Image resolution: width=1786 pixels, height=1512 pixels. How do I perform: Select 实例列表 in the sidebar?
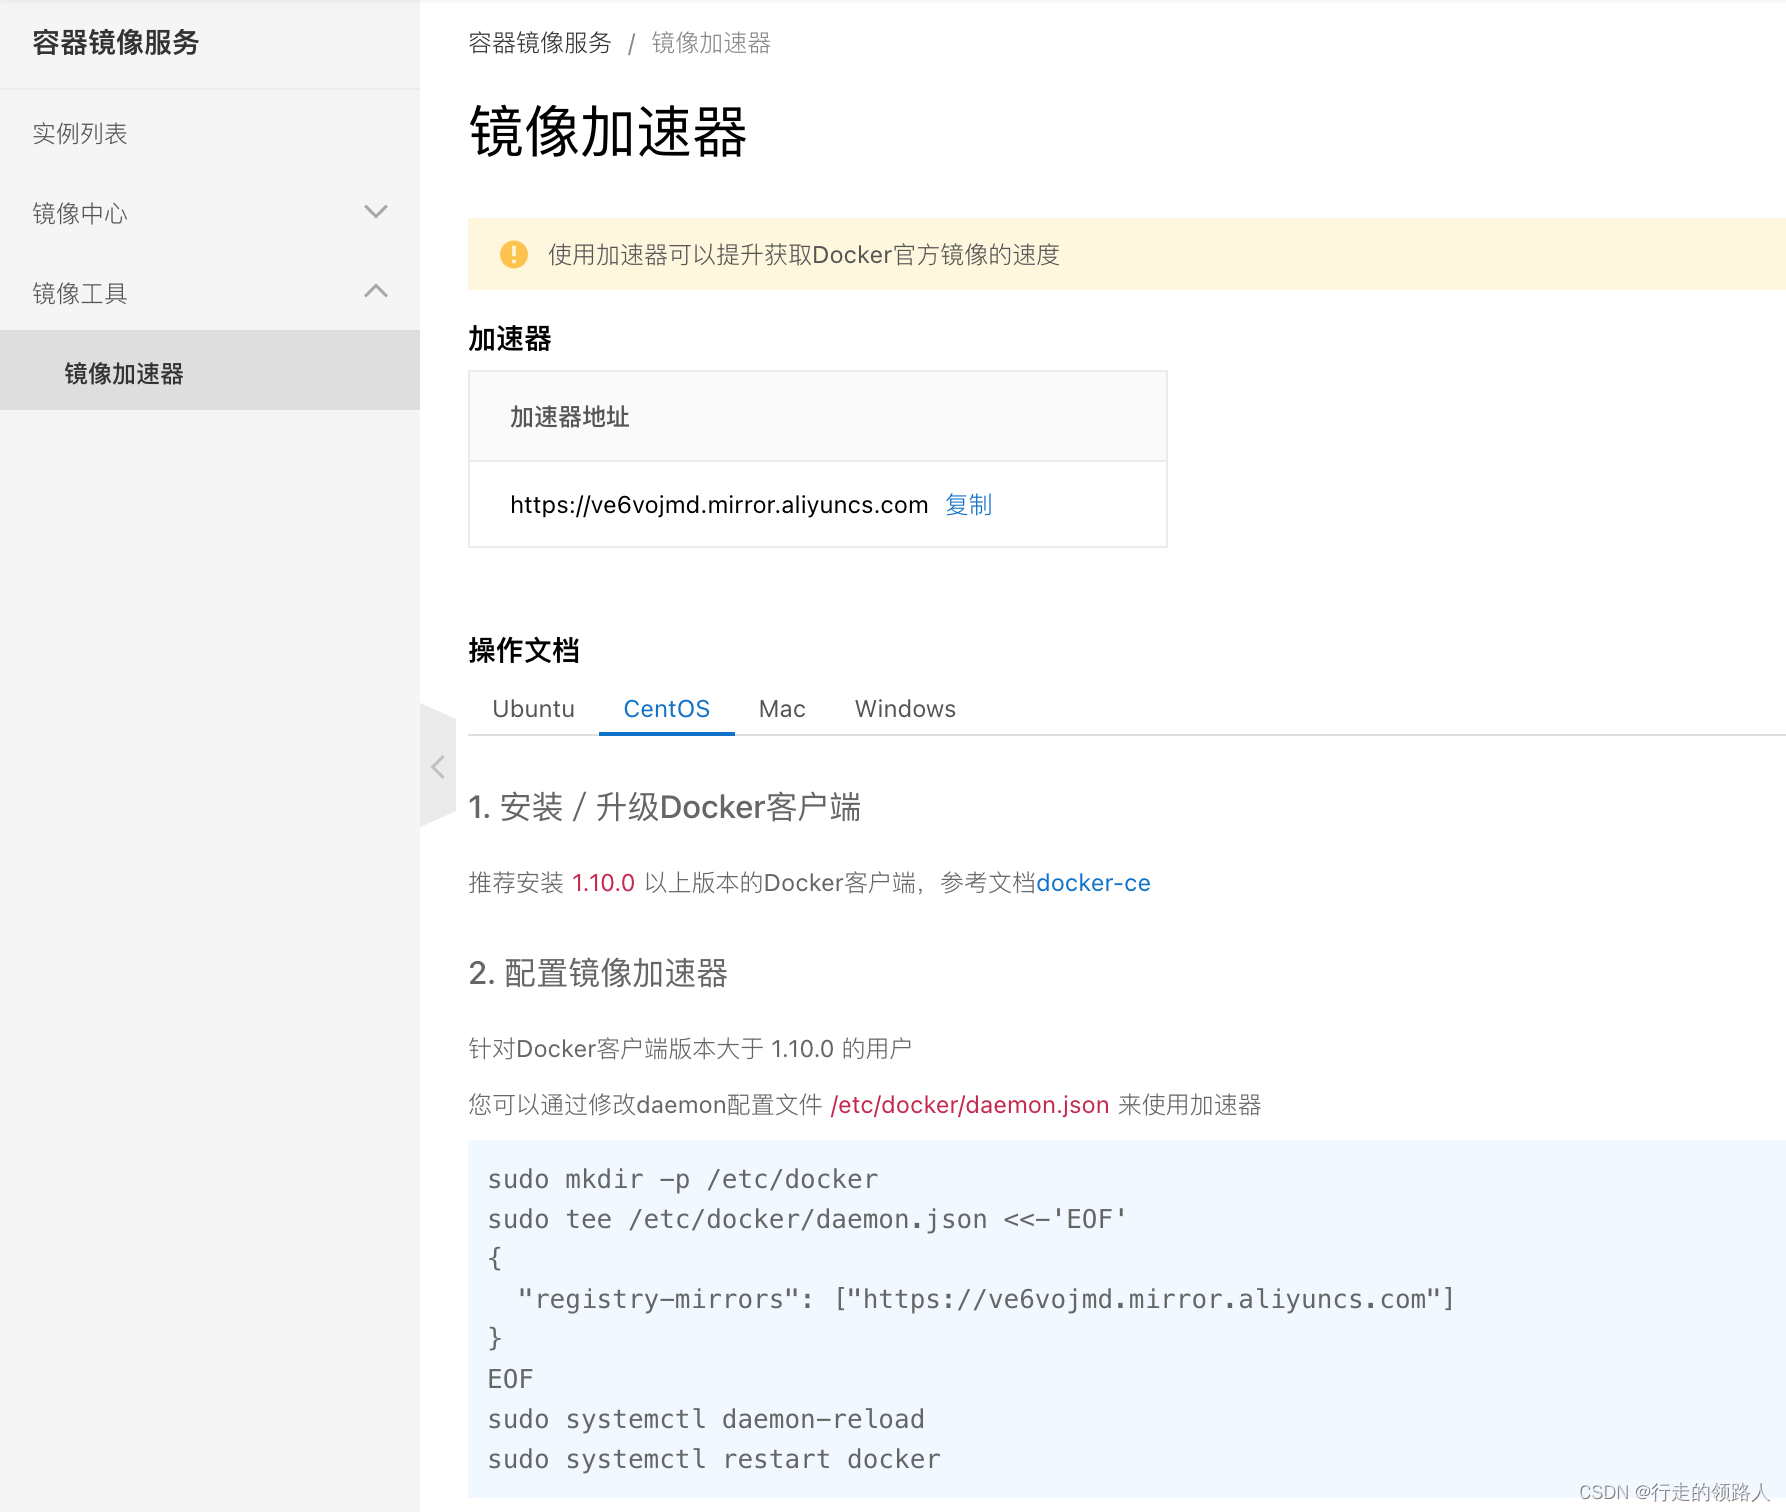[x=80, y=133]
